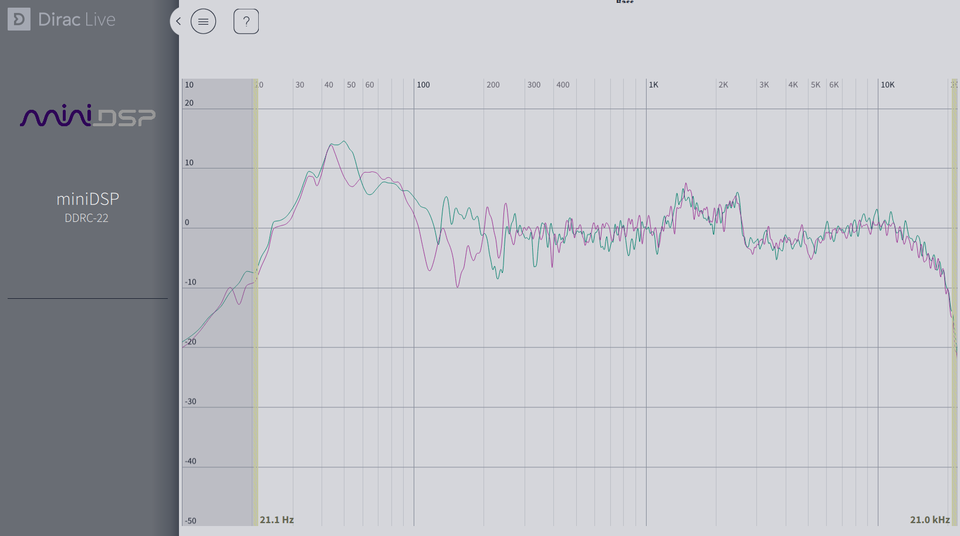
Task: Select the miniDSP device name
Action: click(88, 199)
